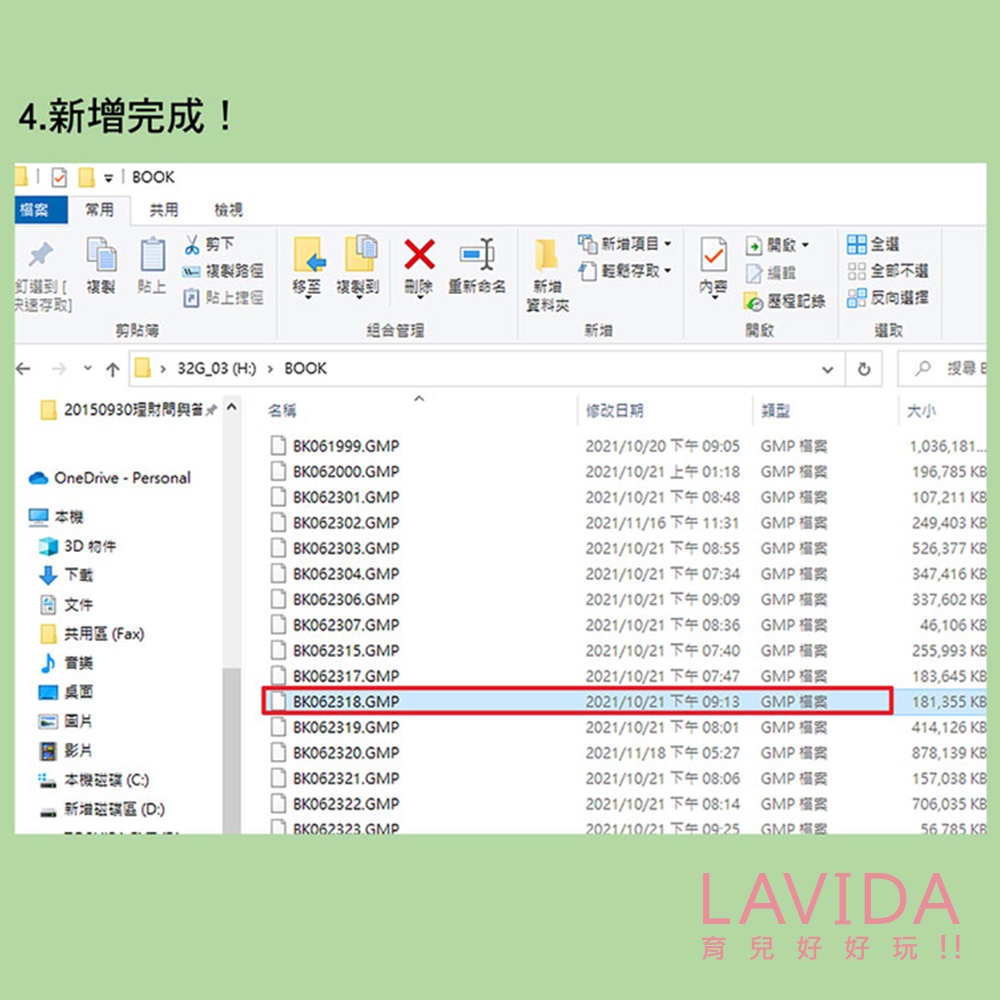Screen dimensions: 1000x1000
Task: Click the Paste clipboard icon
Action: tap(152, 254)
